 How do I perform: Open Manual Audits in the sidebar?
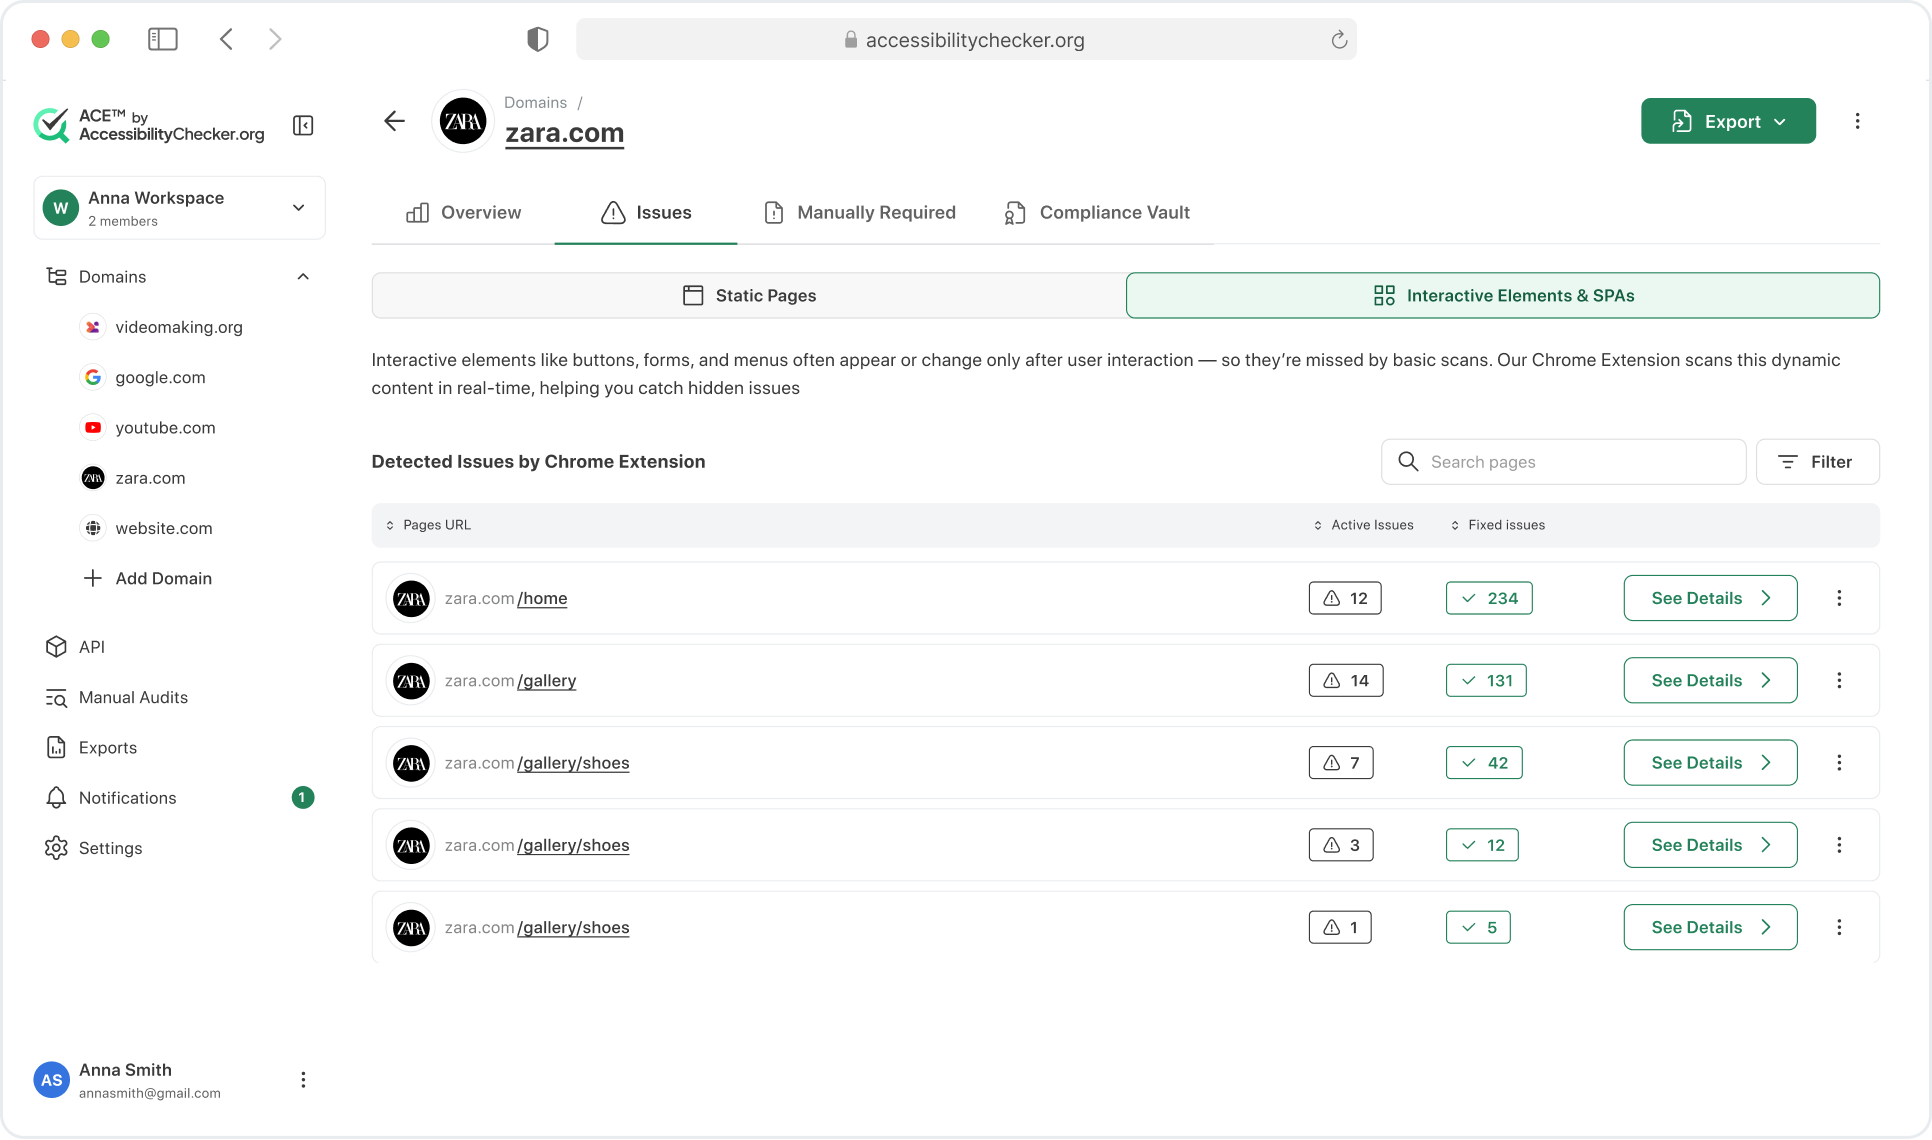116,697
